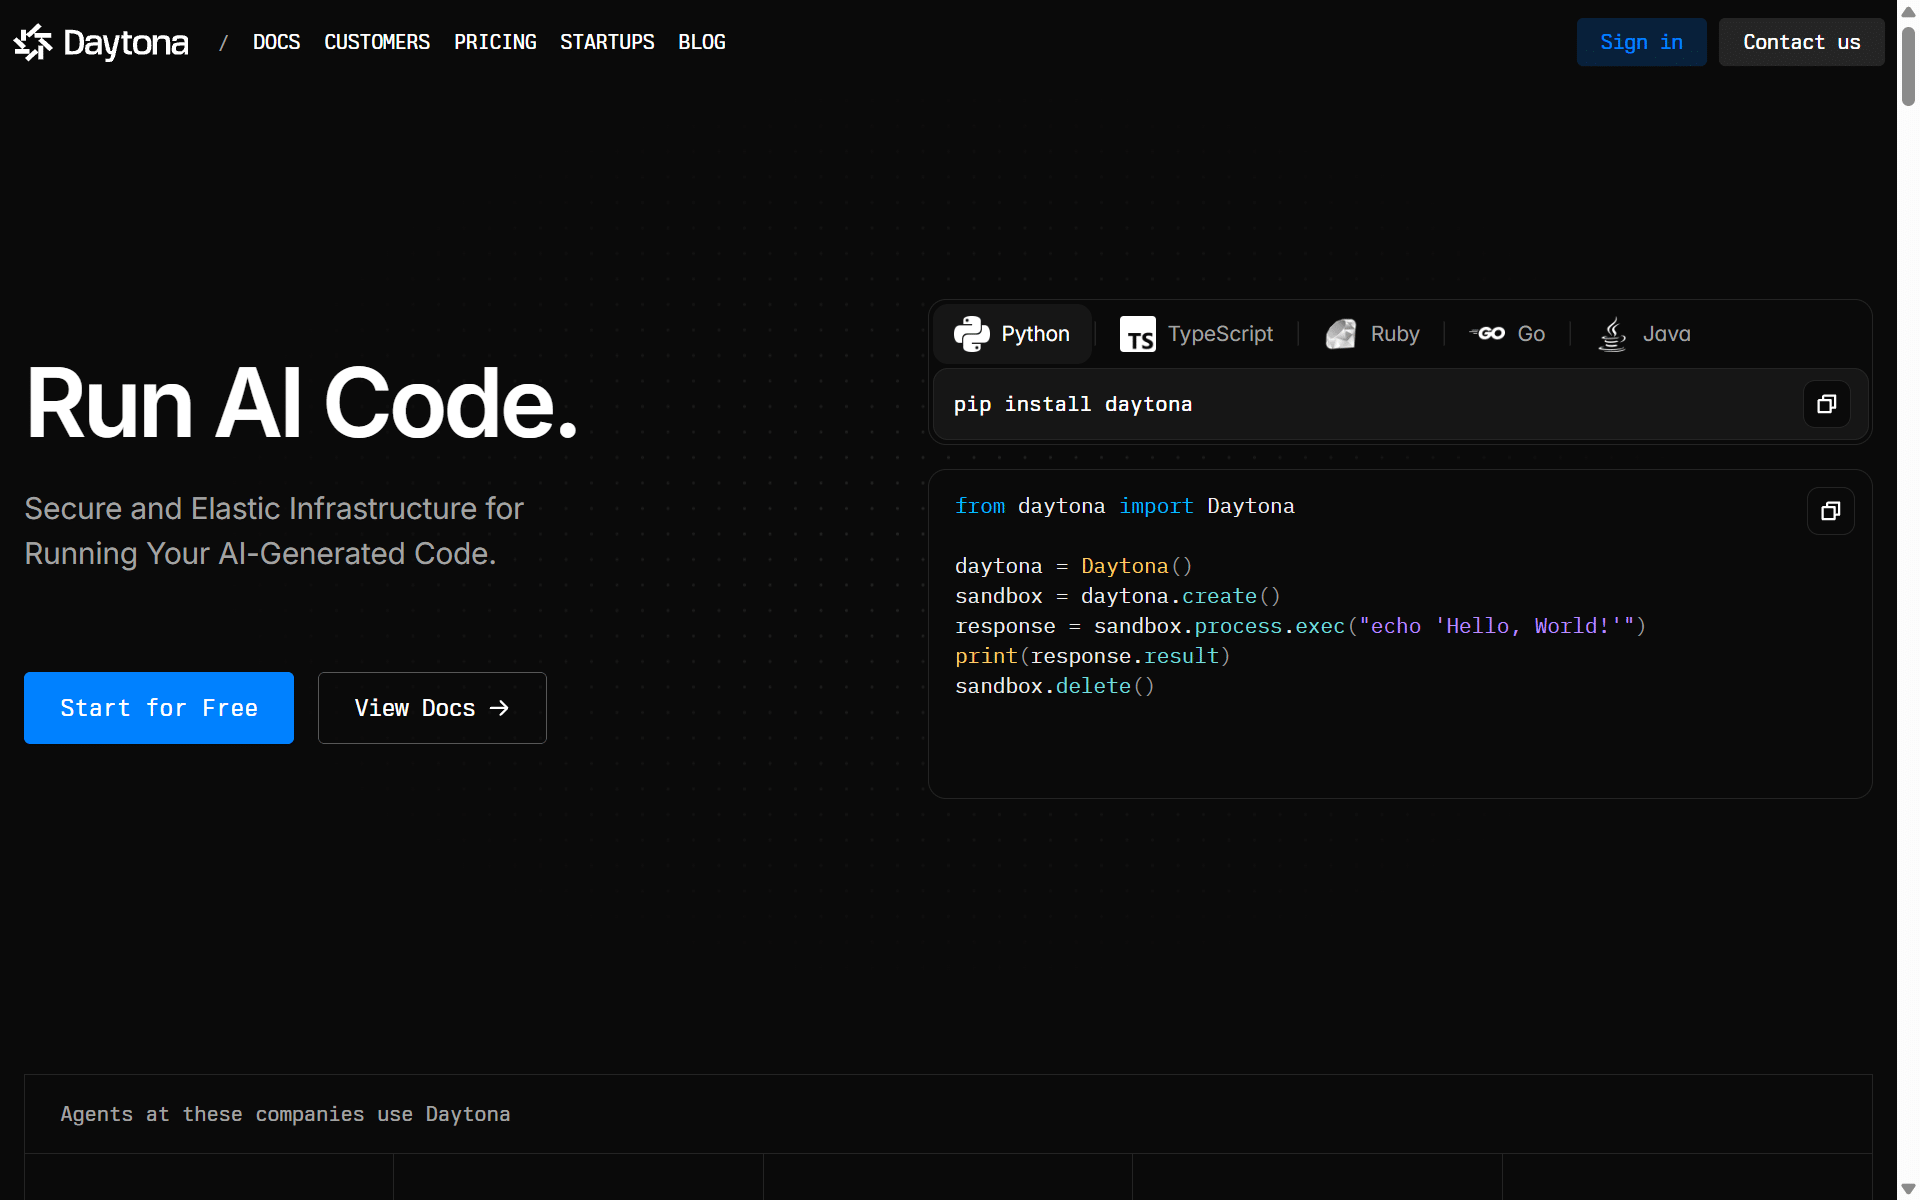The height and width of the screenshot is (1200, 1920).
Task: Click the scrollbar down arrow
Action: tap(1908, 1189)
